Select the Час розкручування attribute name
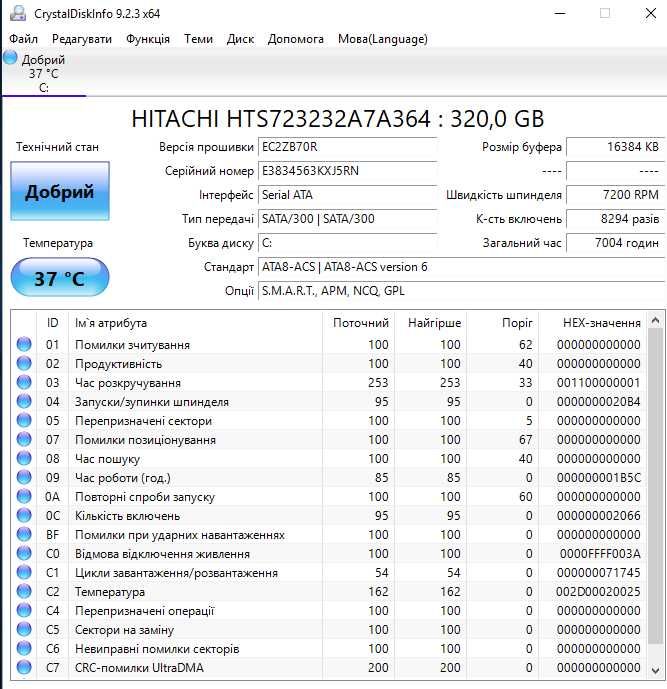667x689 pixels. [128, 383]
